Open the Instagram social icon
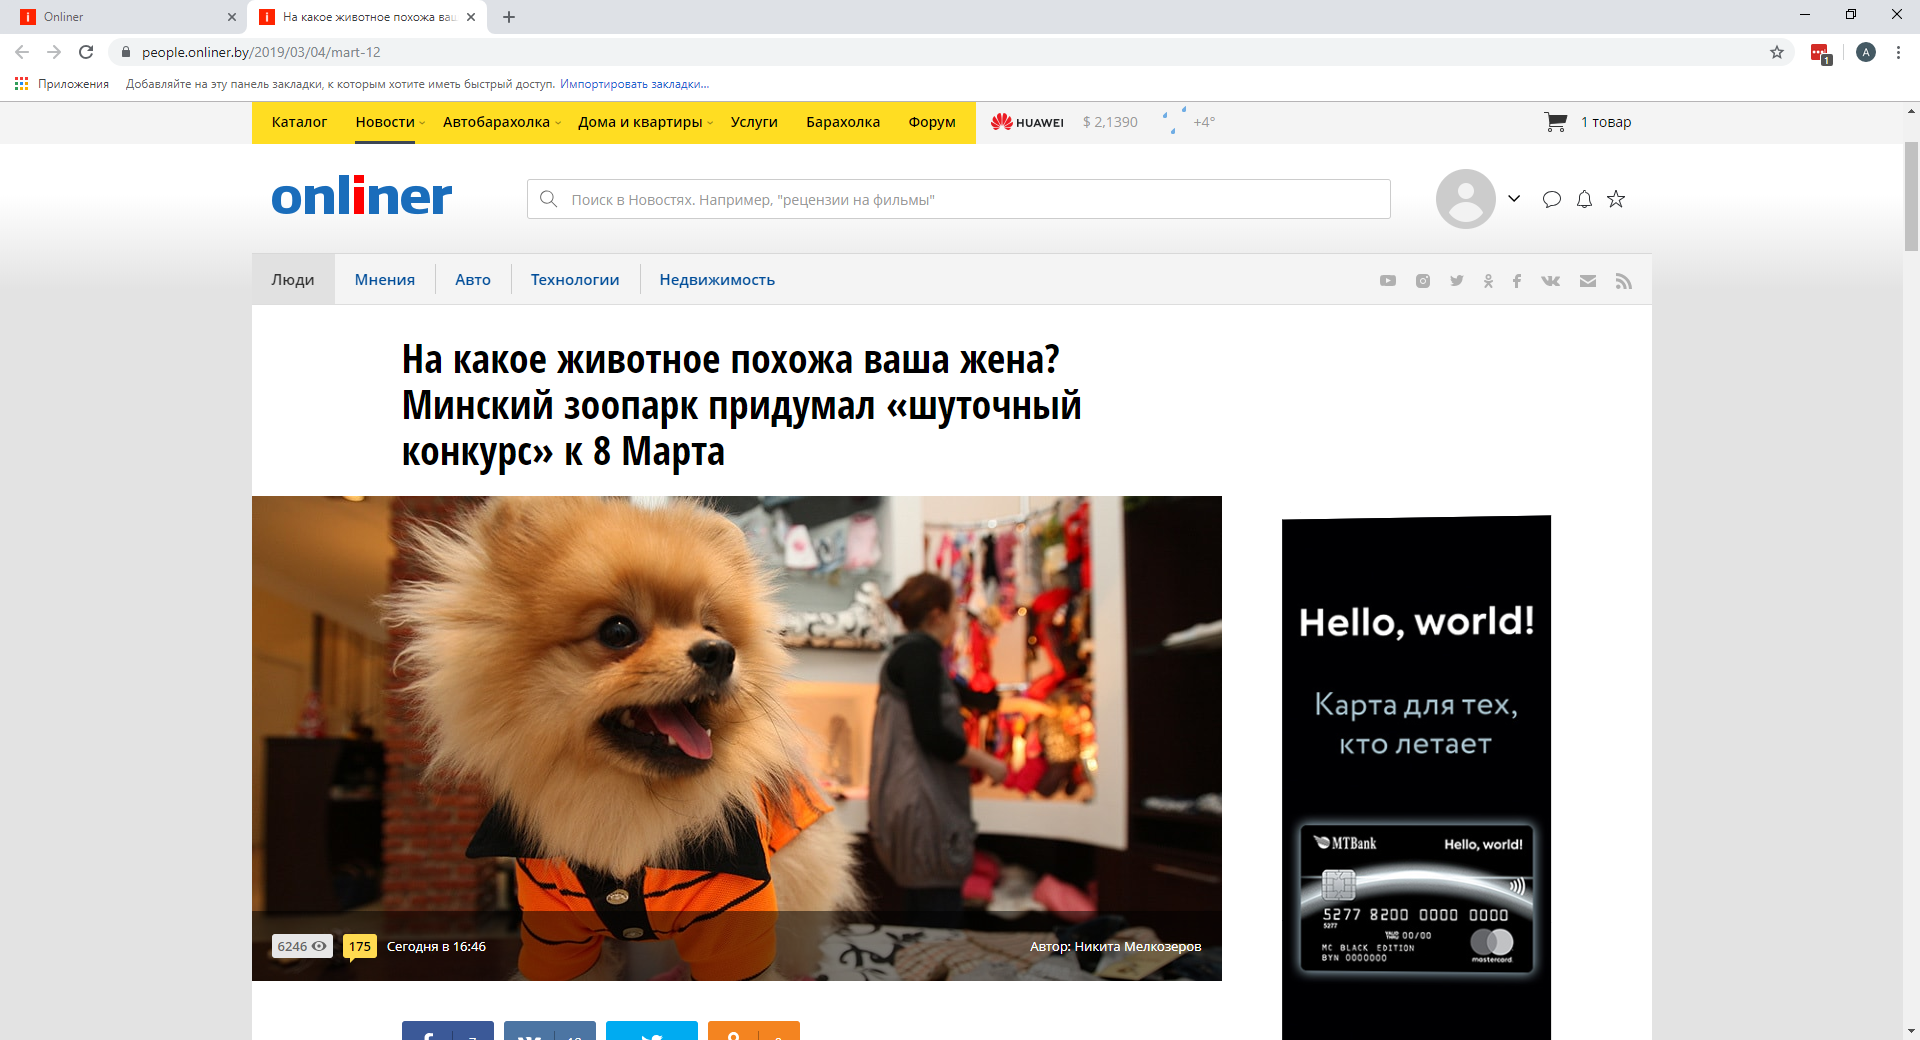1920x1040 pixels. coord(1423,281)
